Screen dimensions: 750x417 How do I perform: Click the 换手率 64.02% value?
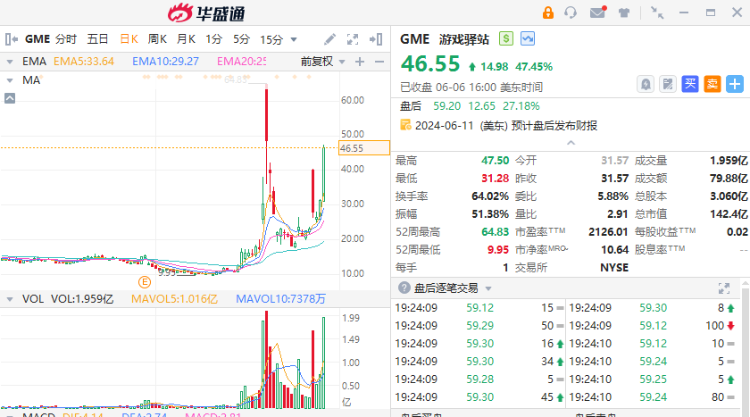[x=490, y=196]
